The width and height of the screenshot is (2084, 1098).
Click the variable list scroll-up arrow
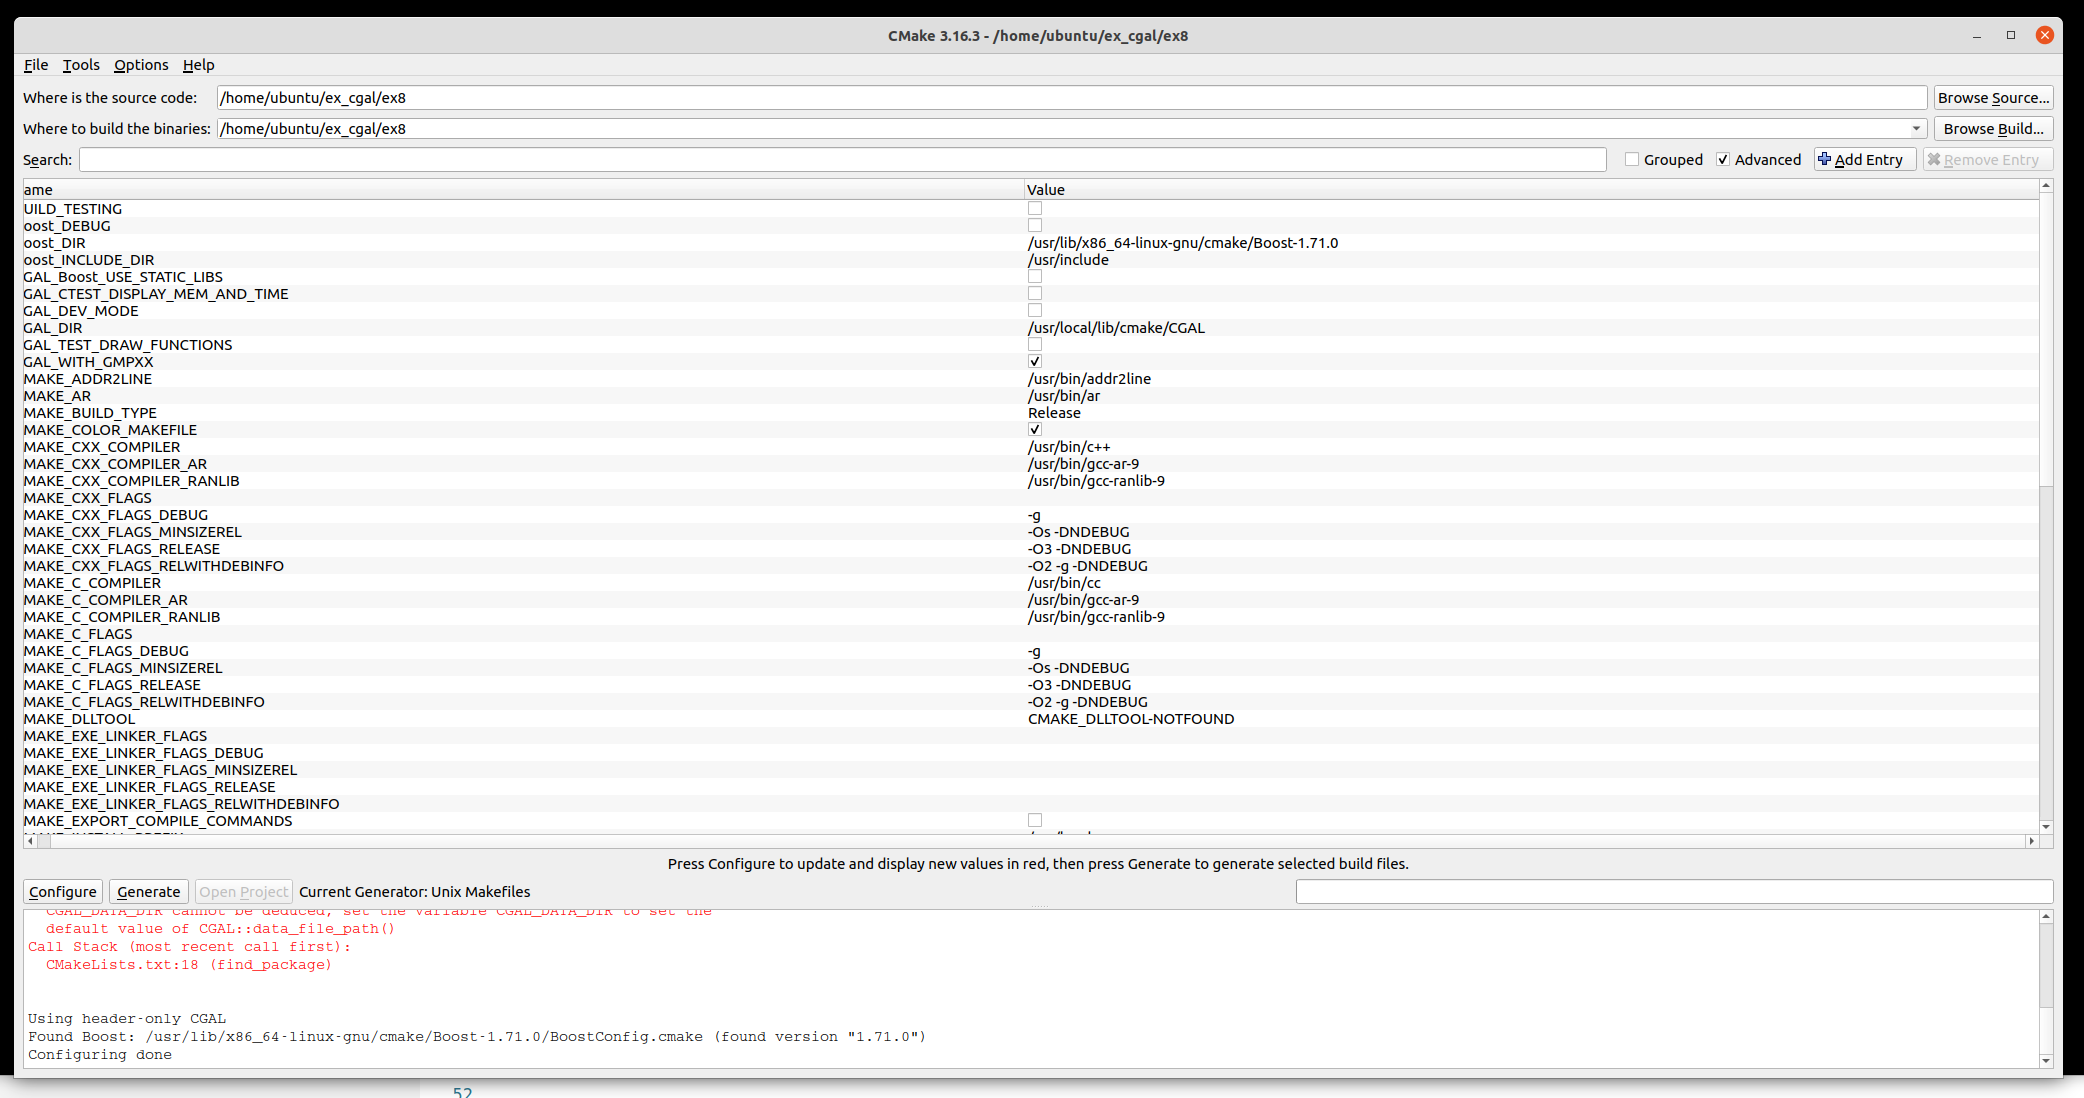point(2046,186)
